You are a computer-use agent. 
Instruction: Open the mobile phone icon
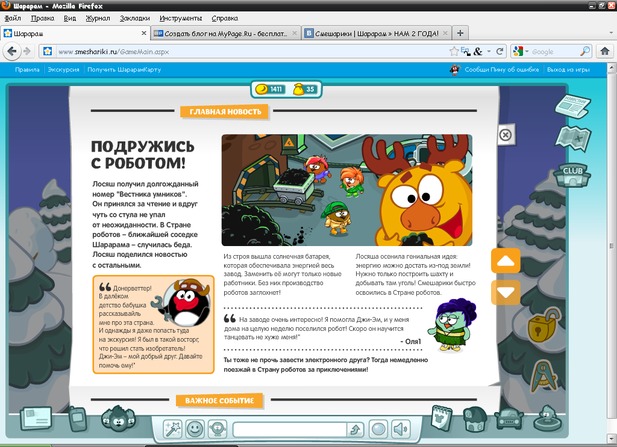(78, 419)
